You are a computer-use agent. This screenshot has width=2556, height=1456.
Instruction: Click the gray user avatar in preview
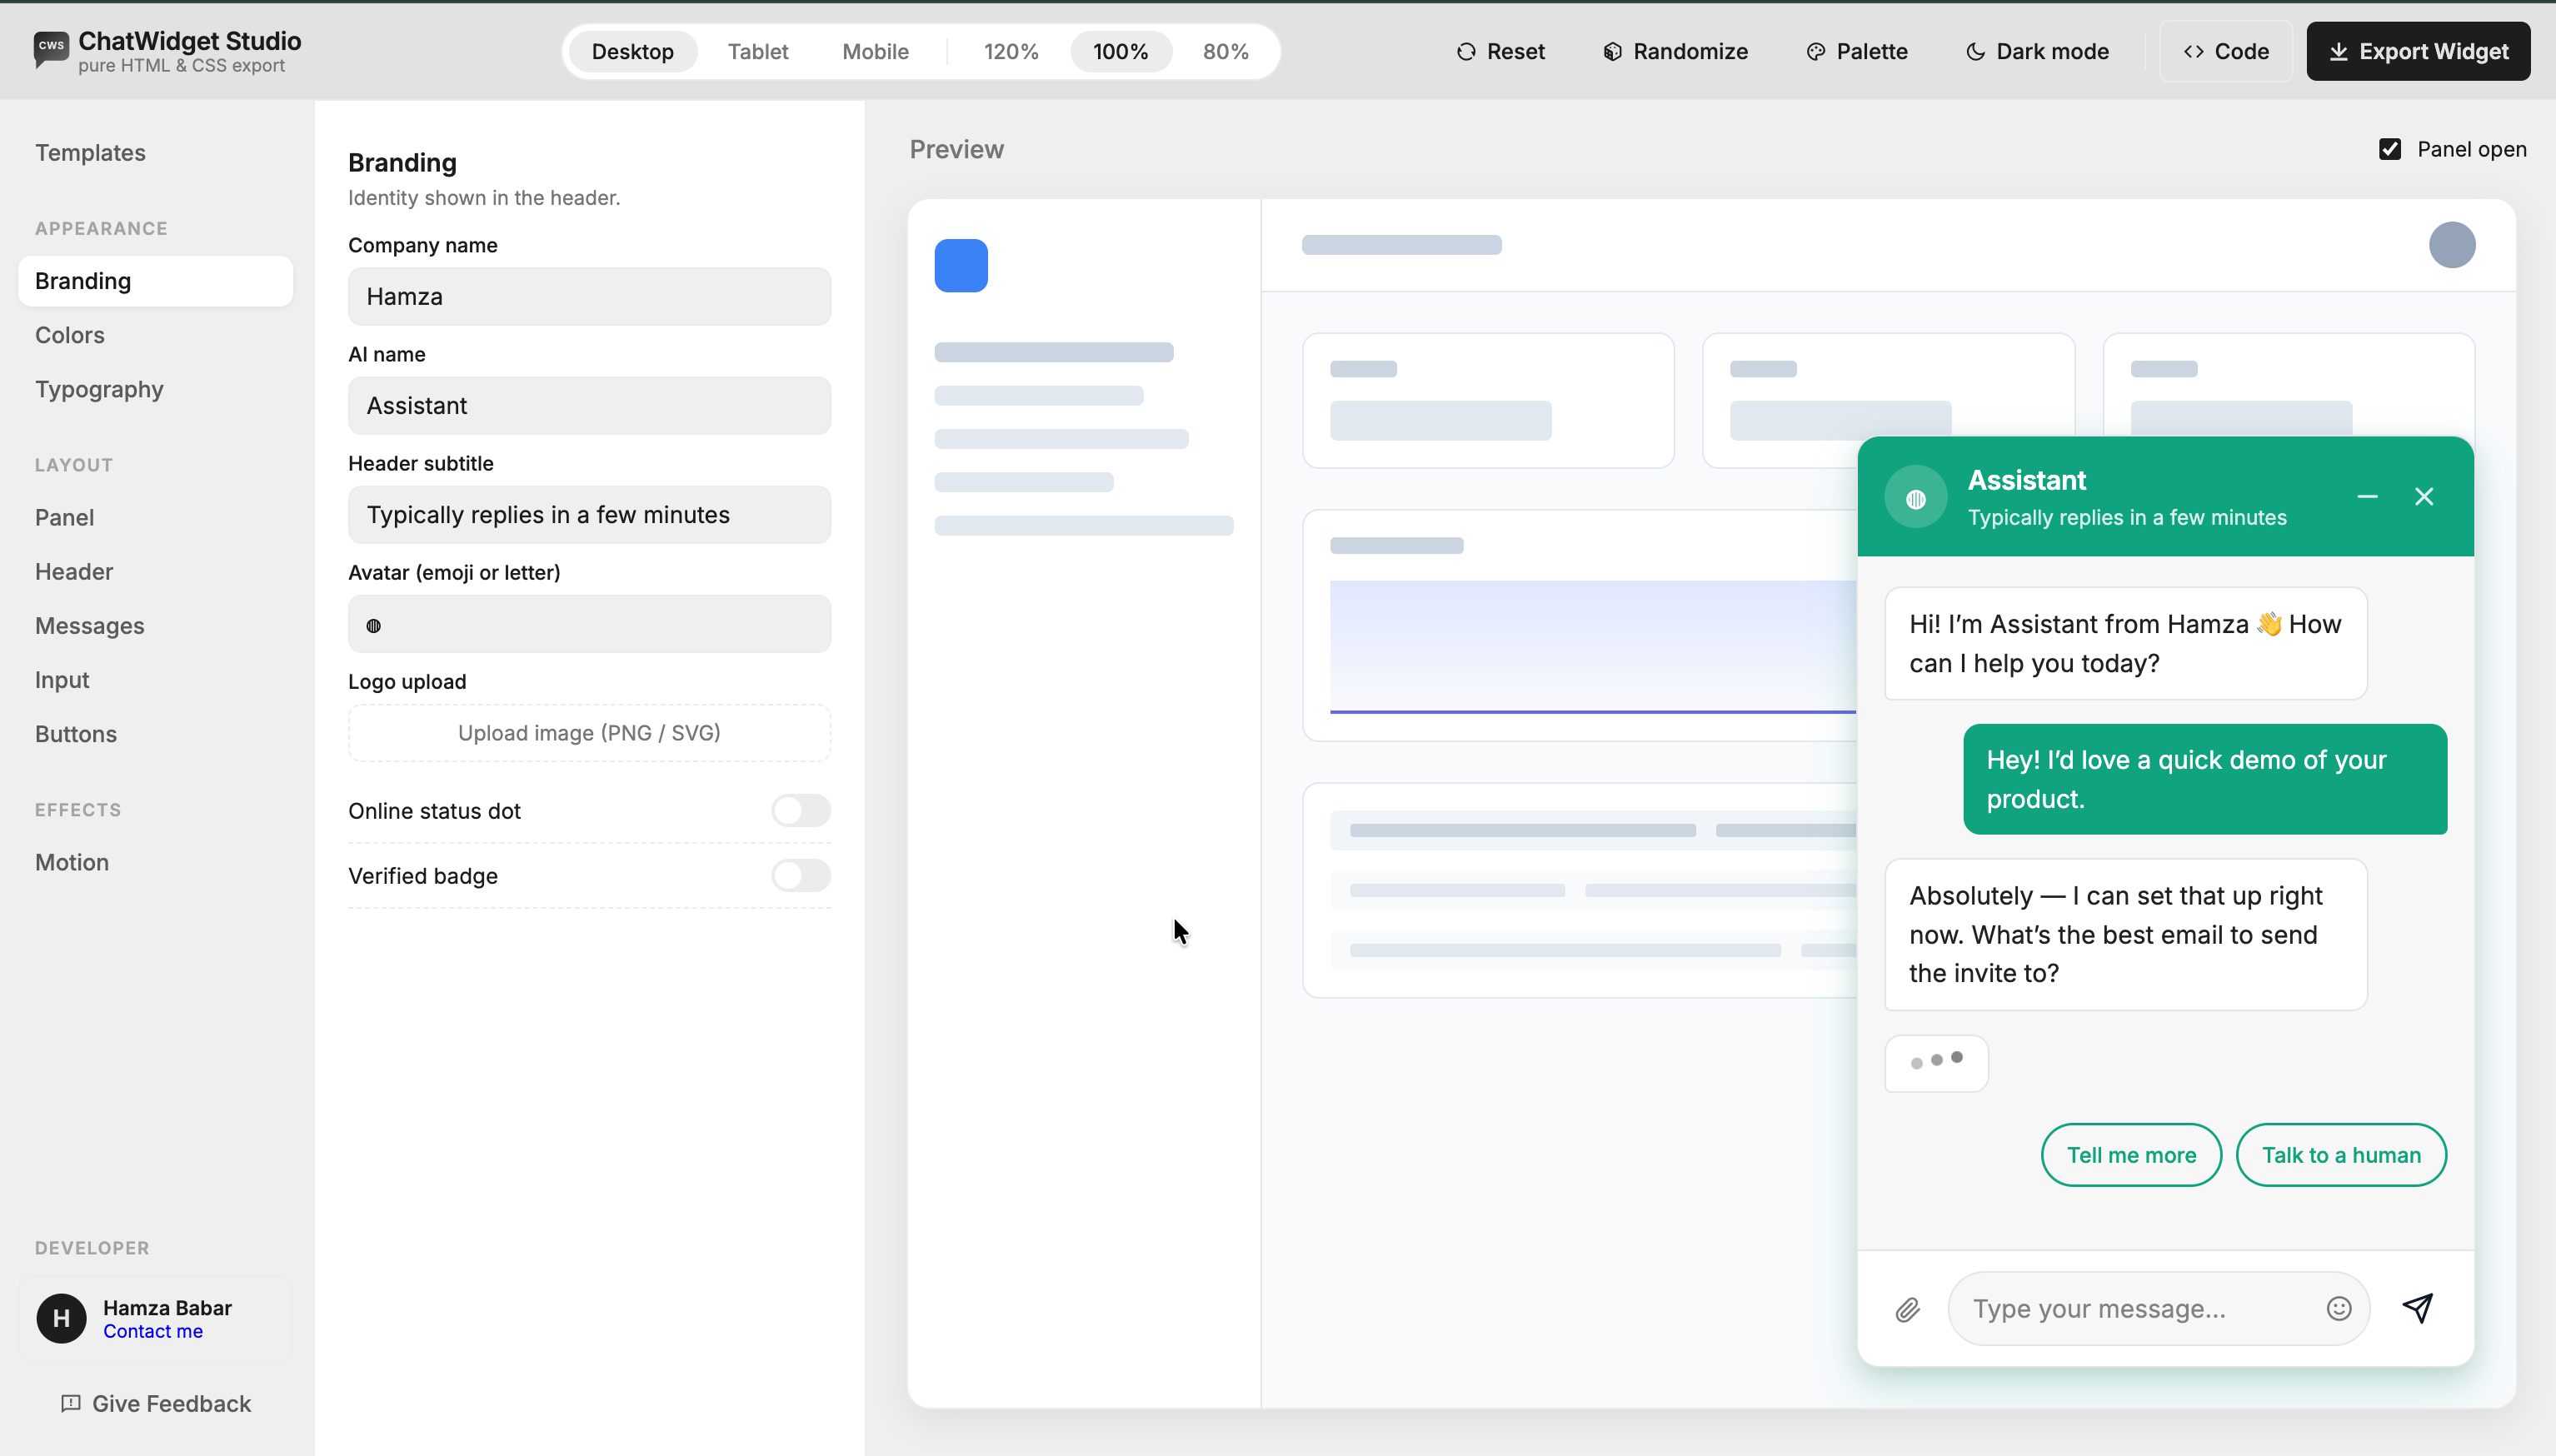[2452, 245]
